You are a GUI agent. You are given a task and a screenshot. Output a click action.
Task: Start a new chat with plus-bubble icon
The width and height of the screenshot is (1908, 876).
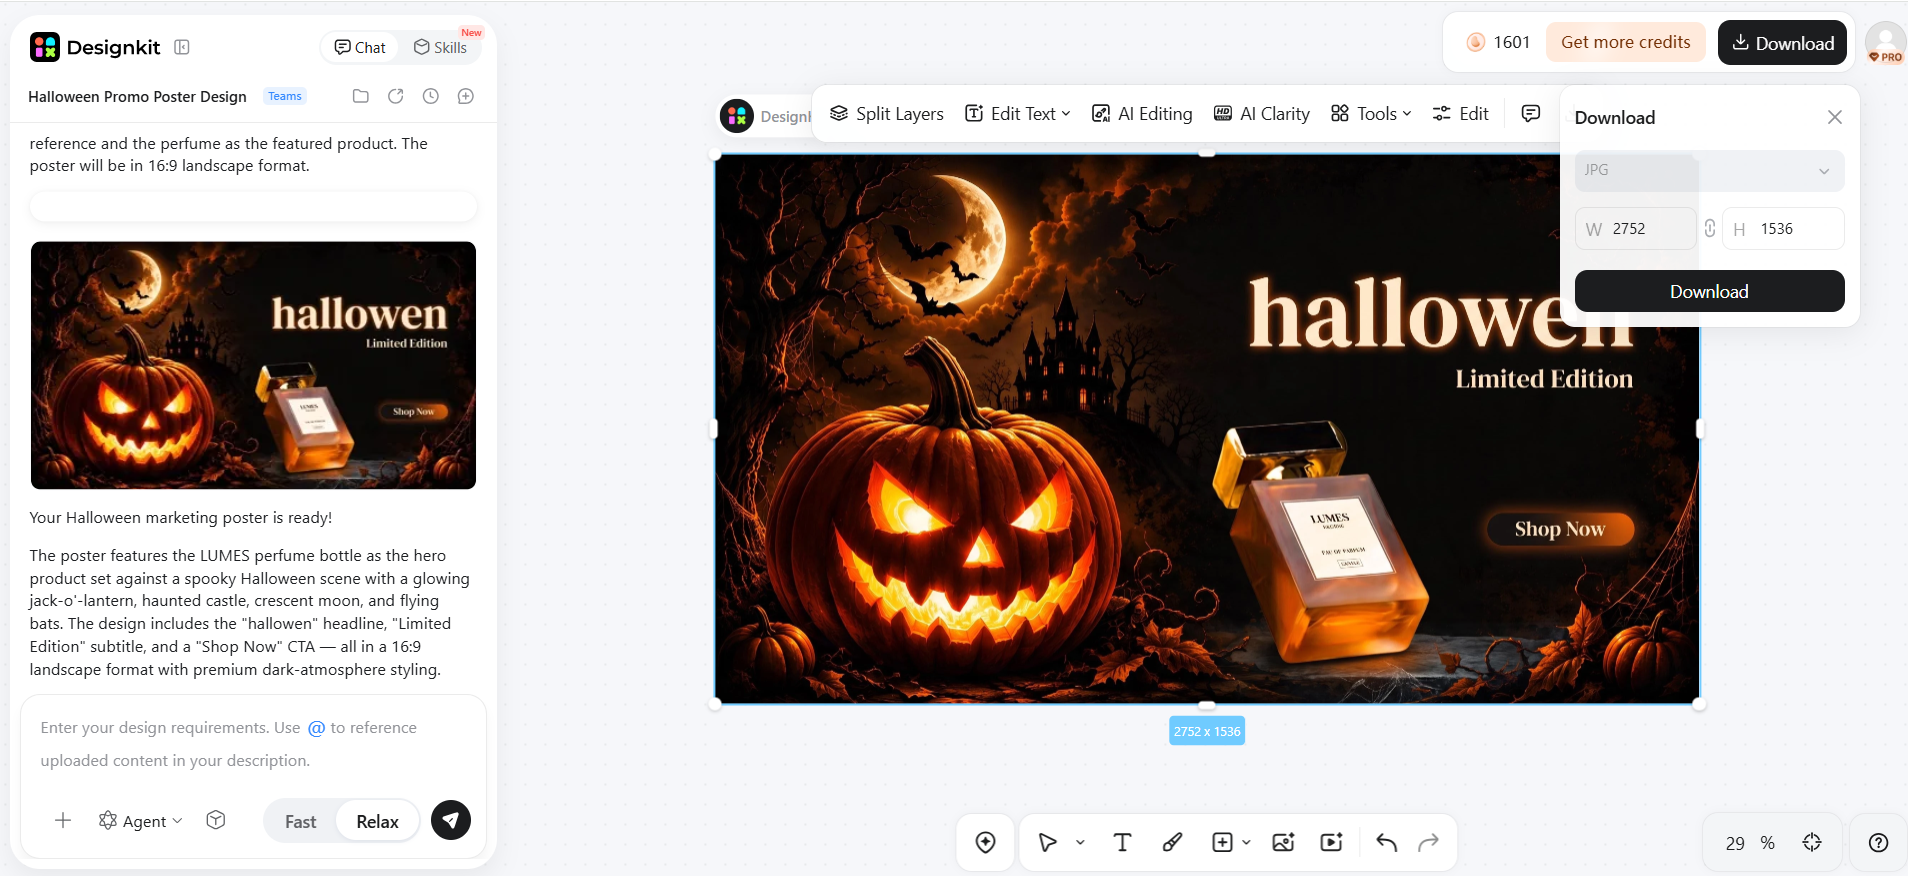(x=466, y=96)
